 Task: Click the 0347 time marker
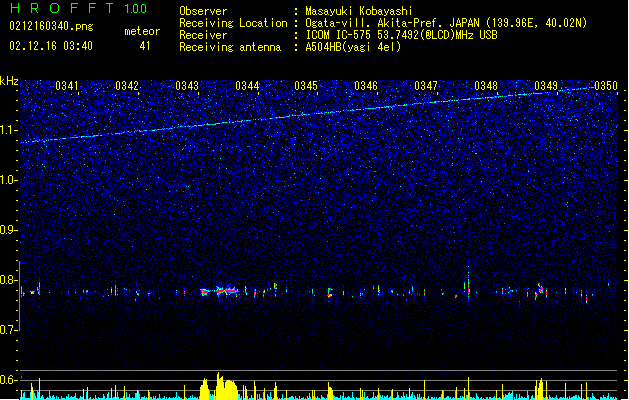pyautogui.click(x=426, y=86)
